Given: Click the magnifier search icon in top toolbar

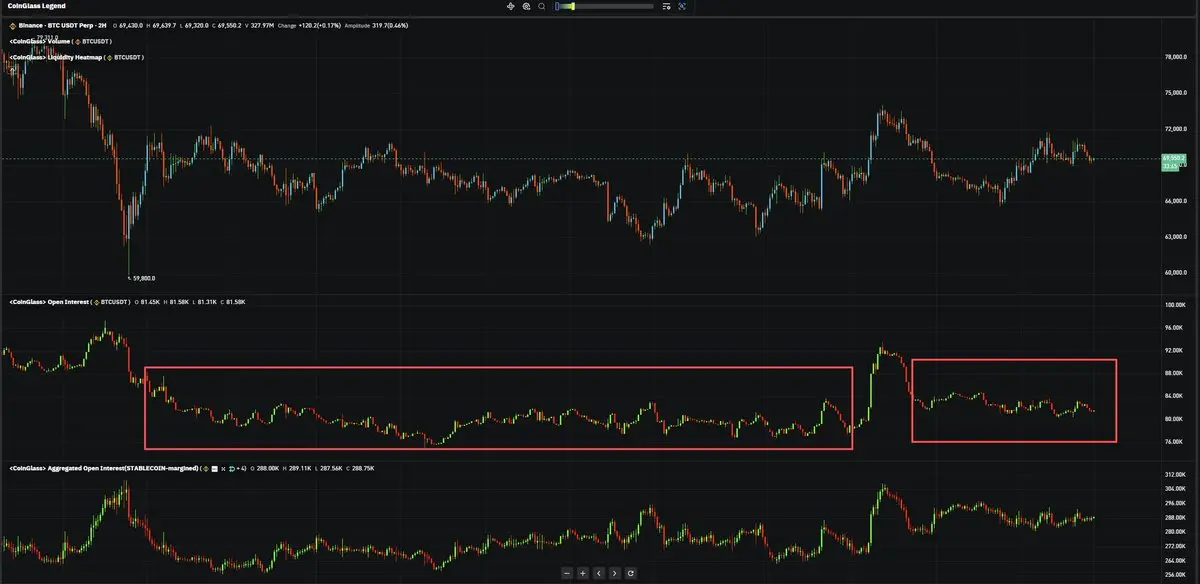Looking at the screenshot, I should [542, 6].
